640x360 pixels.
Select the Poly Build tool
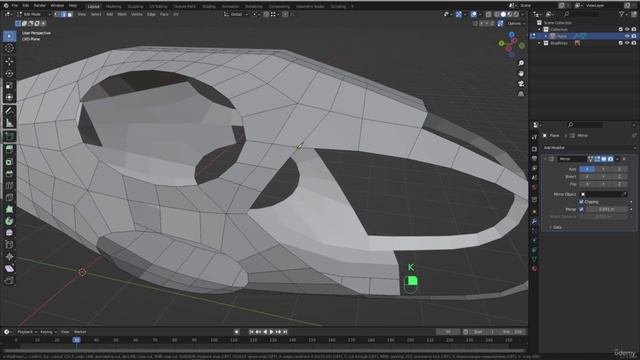[x=9, y=209]
